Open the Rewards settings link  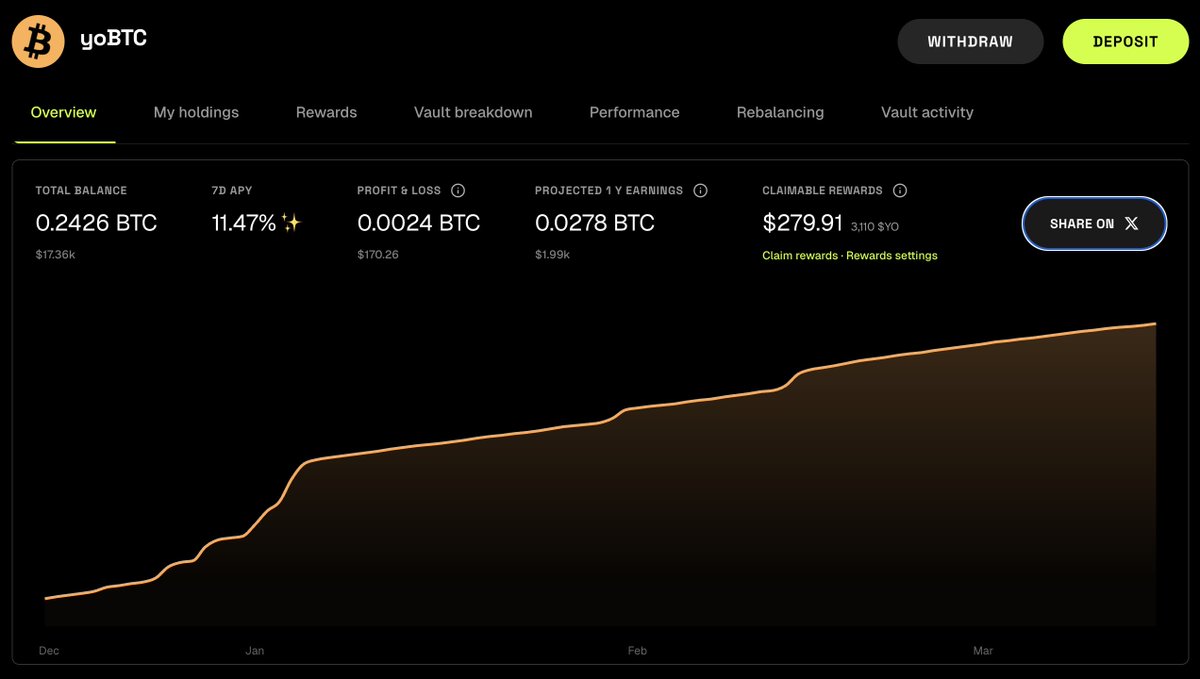892,256
